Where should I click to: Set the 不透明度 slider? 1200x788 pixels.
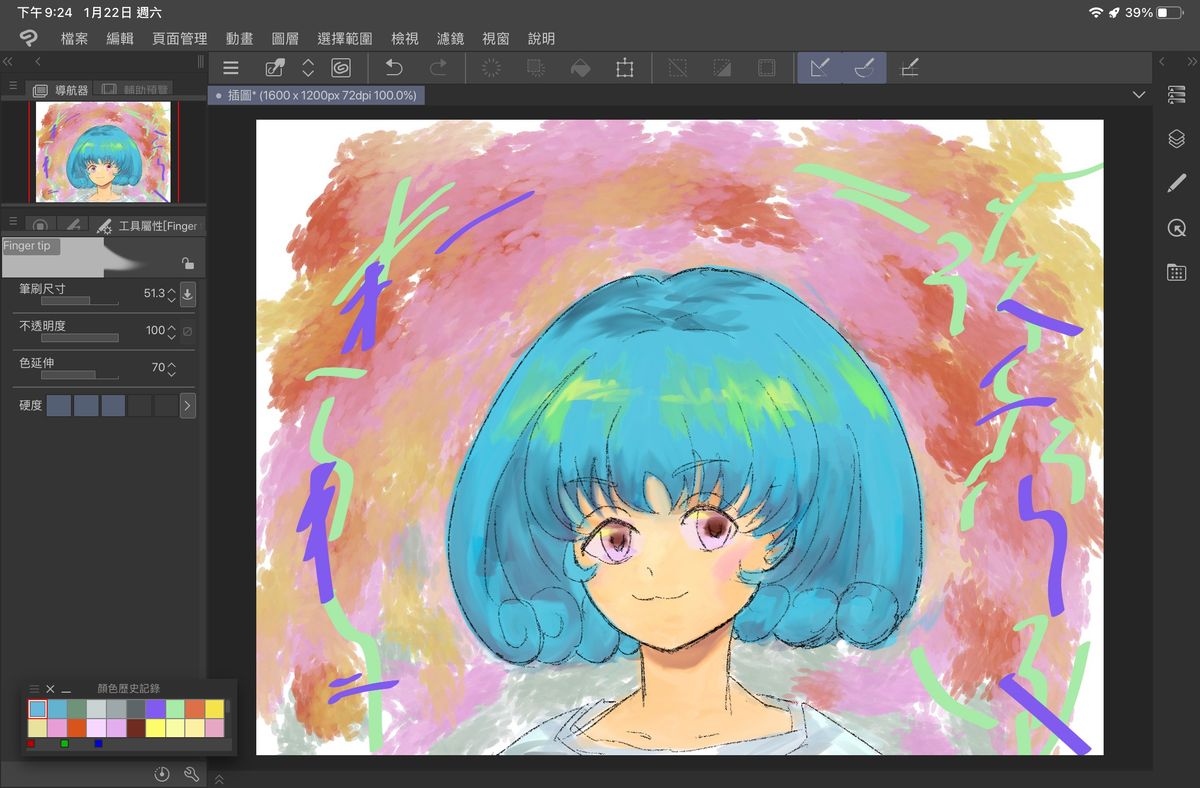tap(79, 338)
